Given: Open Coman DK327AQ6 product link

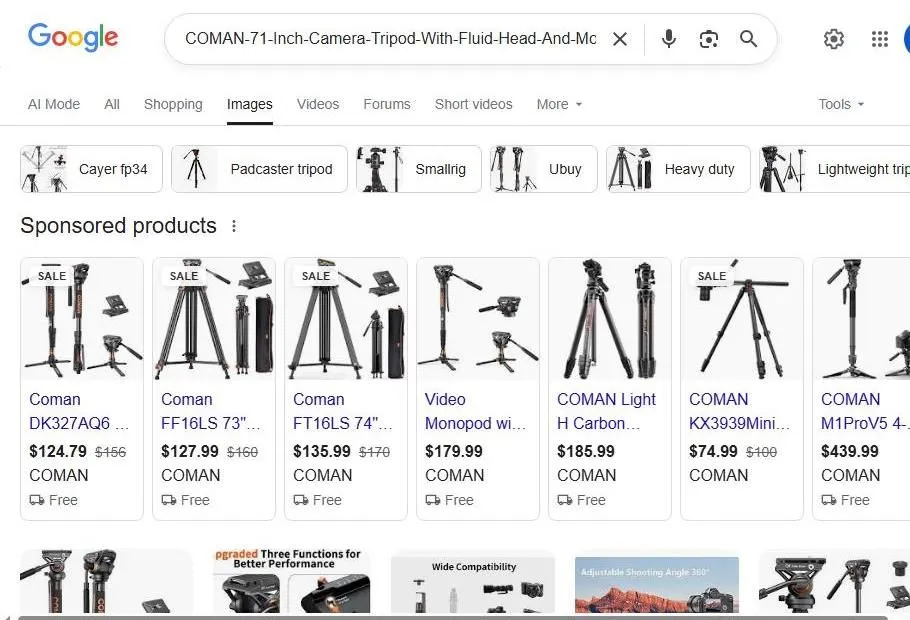Looking at the screenshot, I should click(x=79, y=411).
